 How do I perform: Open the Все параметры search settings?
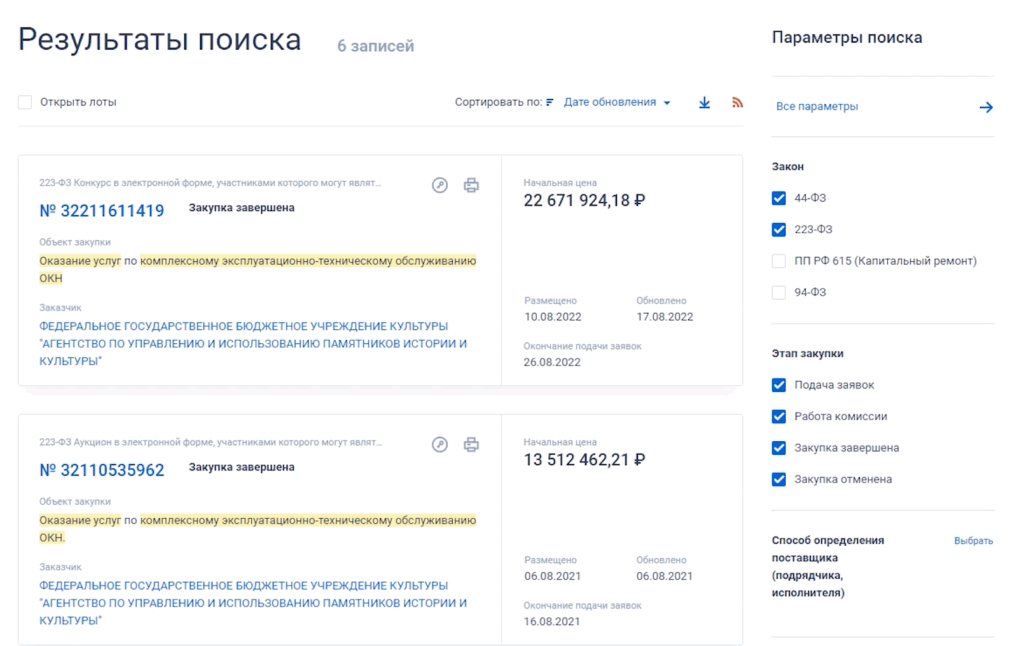(817, 107)
